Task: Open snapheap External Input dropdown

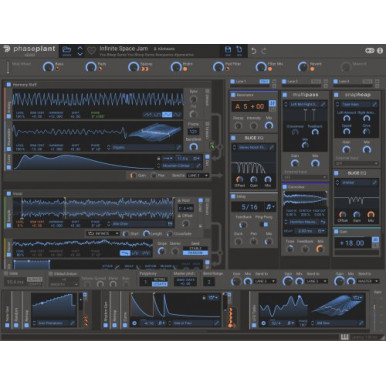Action: point(357,164)
